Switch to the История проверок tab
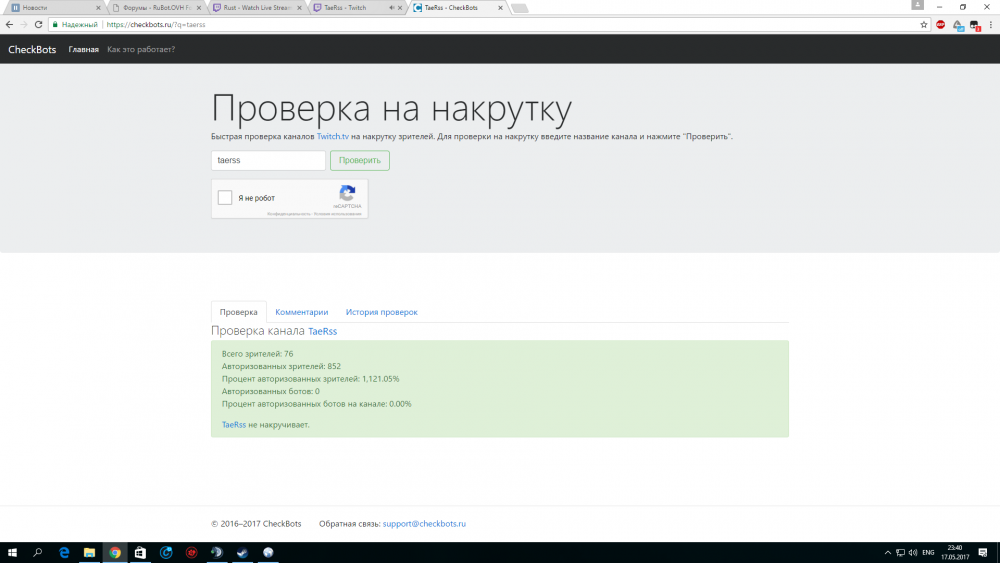The height and width of the screenshot is (563, 1000). tap(381, 312)
